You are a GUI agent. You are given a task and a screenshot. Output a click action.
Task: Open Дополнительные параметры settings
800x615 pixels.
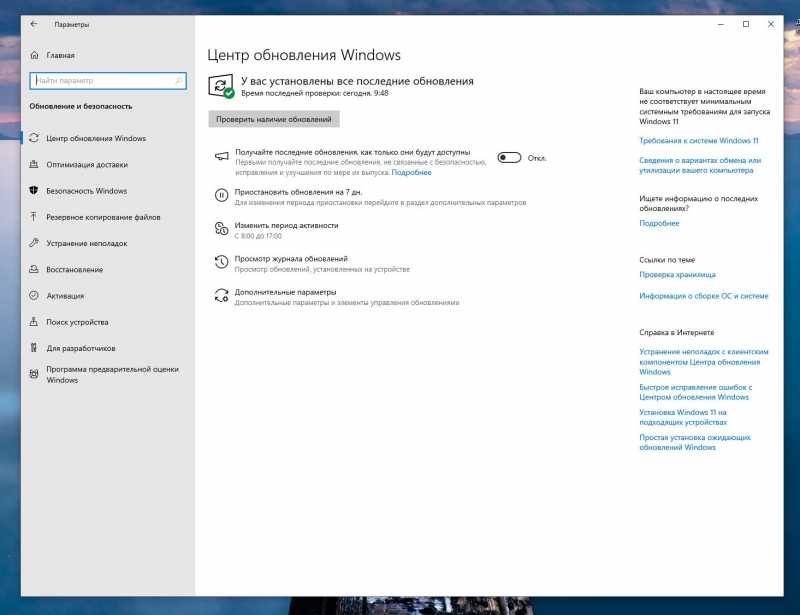285,292
